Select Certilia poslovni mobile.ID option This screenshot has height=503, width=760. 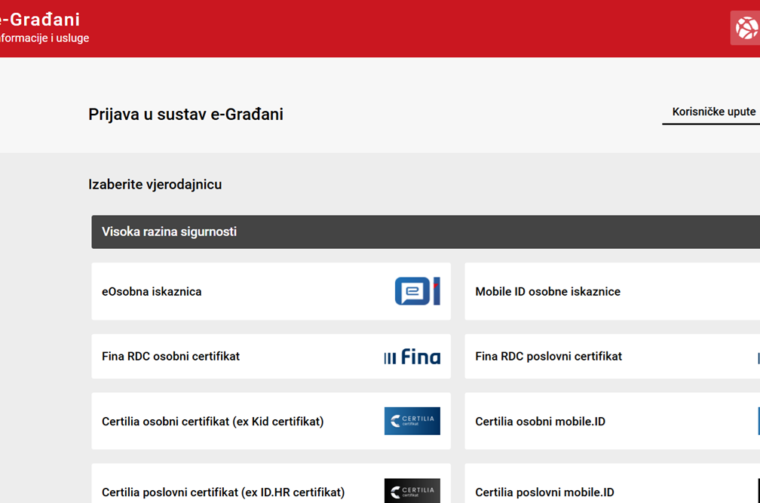coord(544,492)
